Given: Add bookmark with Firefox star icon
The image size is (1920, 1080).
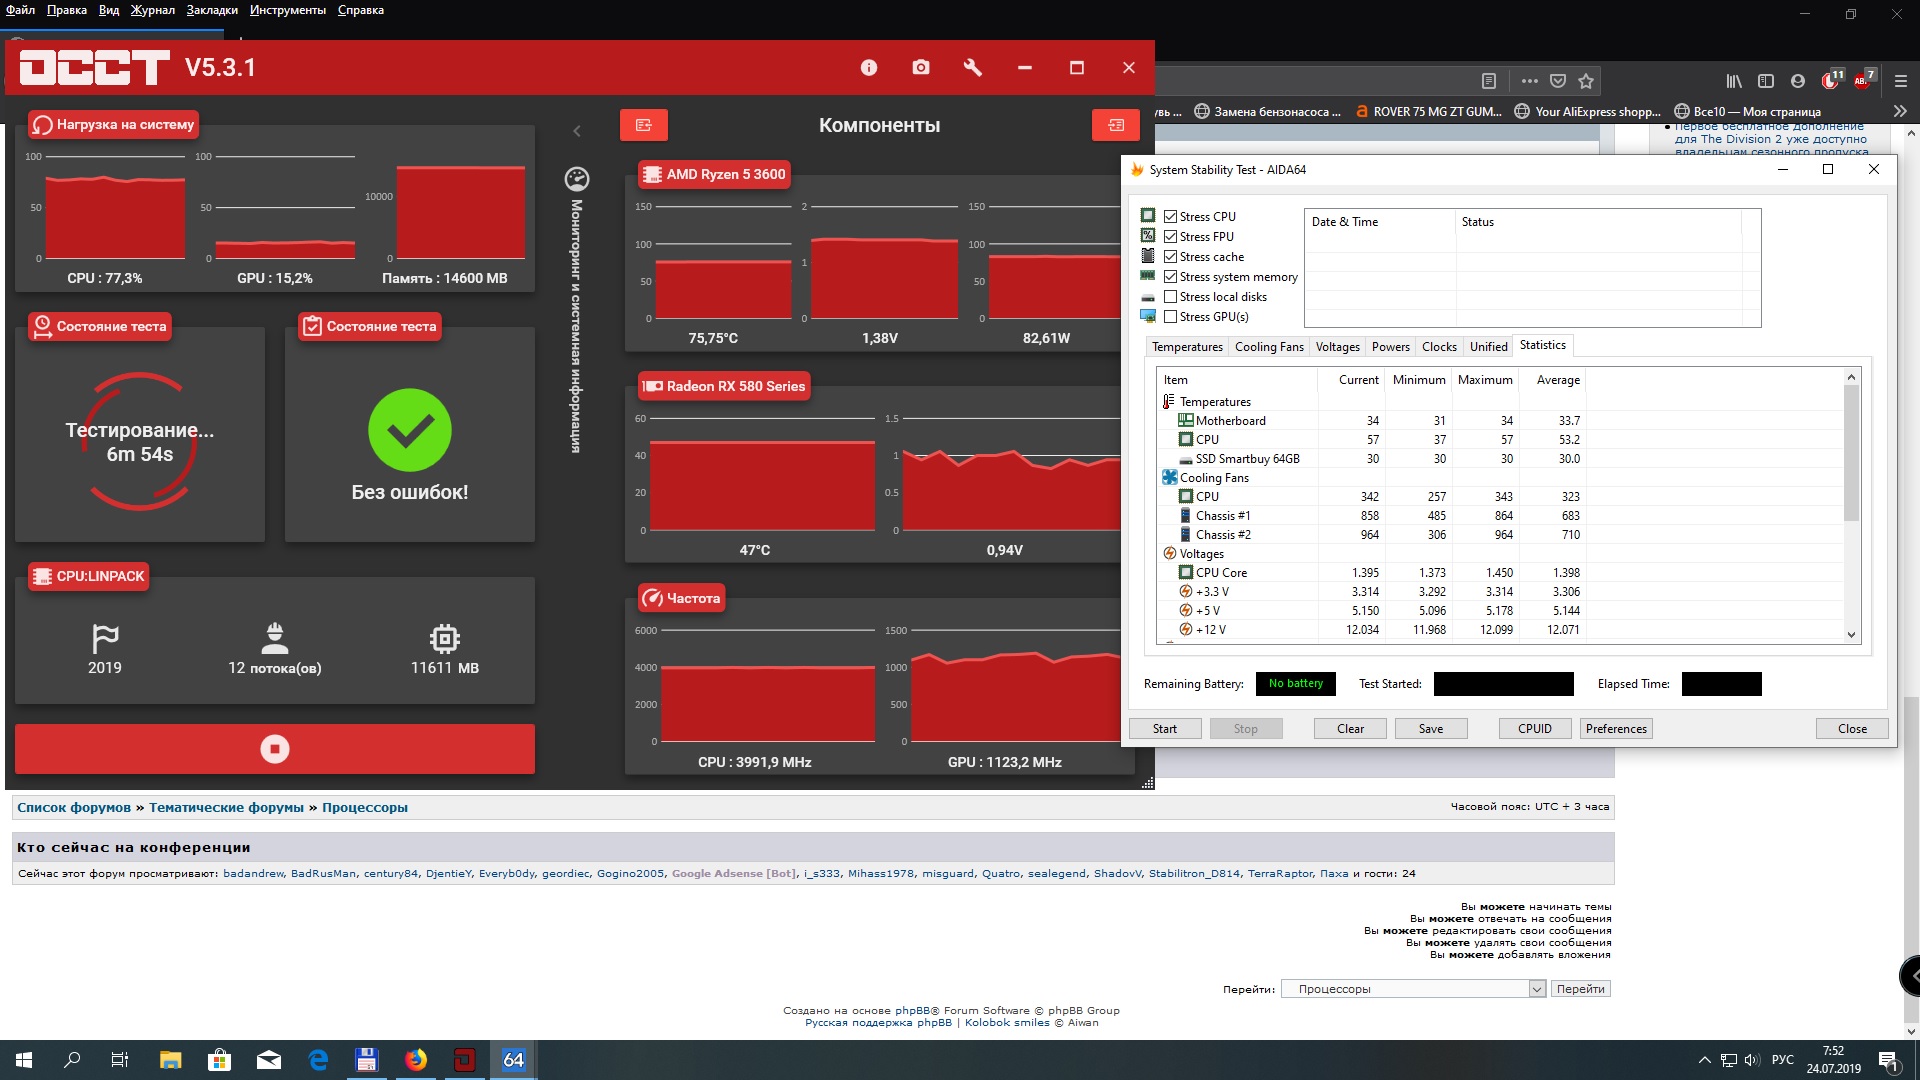Looking at the screenshot, I should (x=1586, y=81).
